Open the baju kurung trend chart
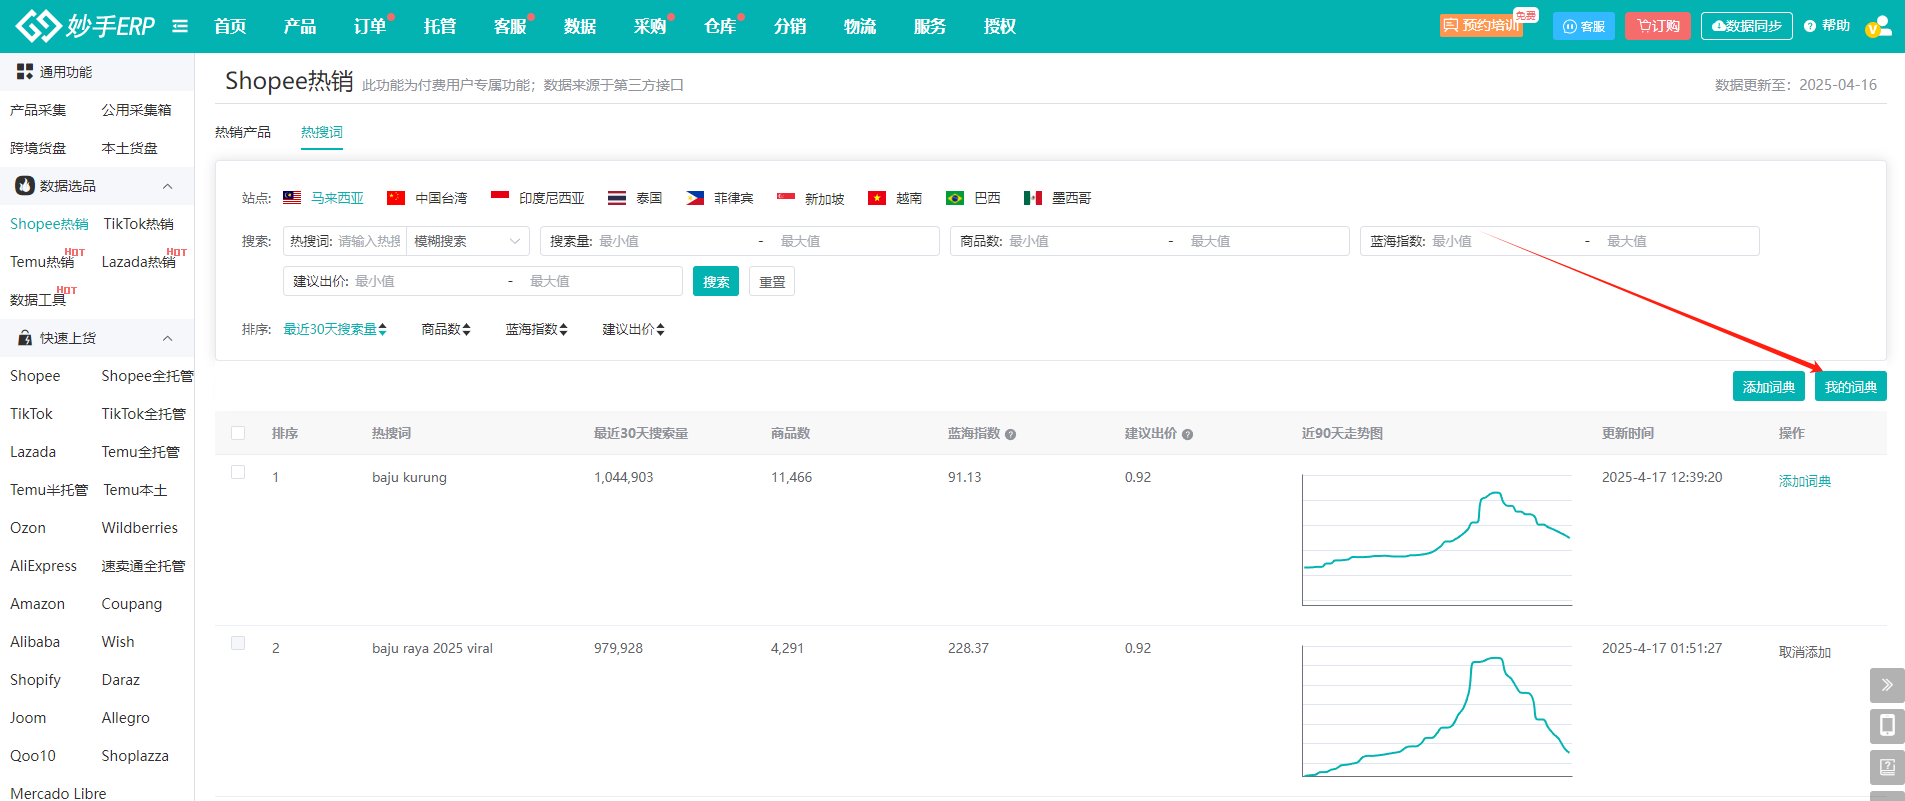The image size is (1905, 801). (1437, 540)
